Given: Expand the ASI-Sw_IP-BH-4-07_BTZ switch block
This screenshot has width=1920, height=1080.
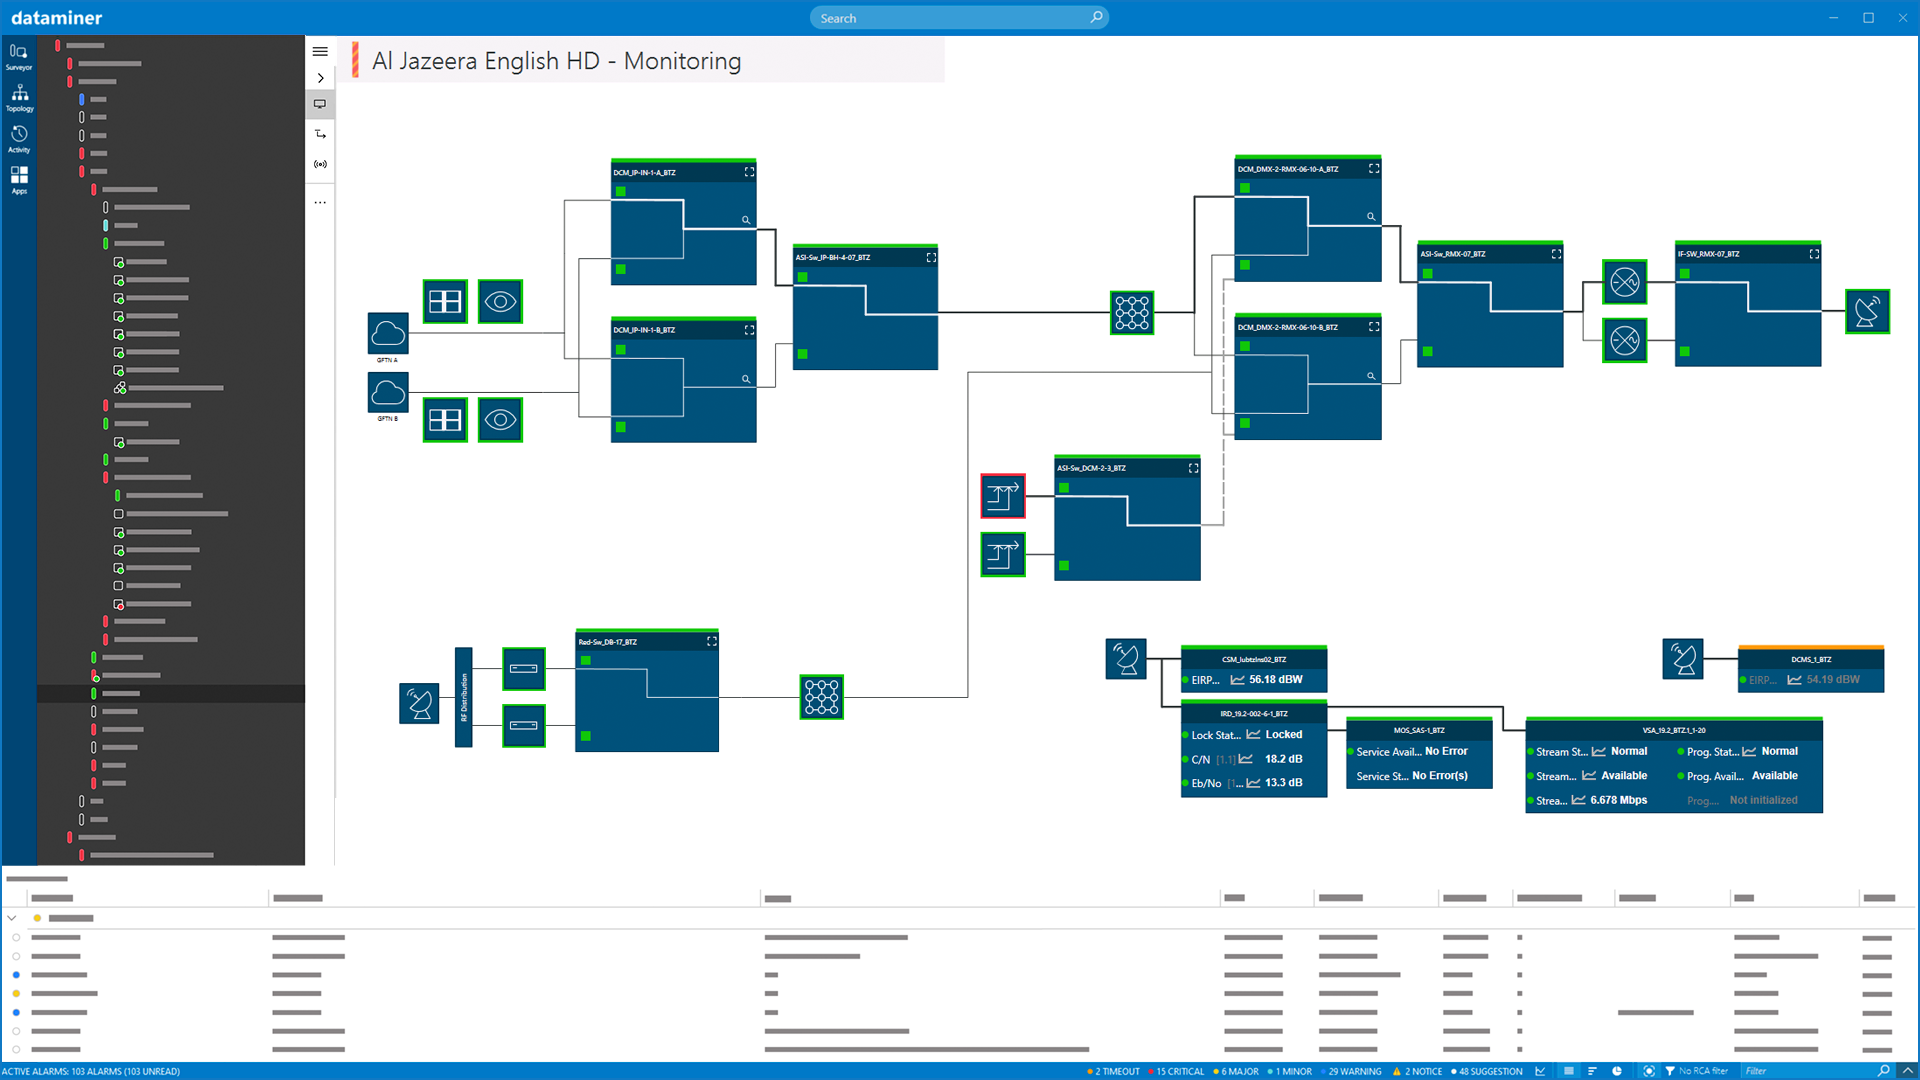Looking at the screenshot, I should coord(931,257).
